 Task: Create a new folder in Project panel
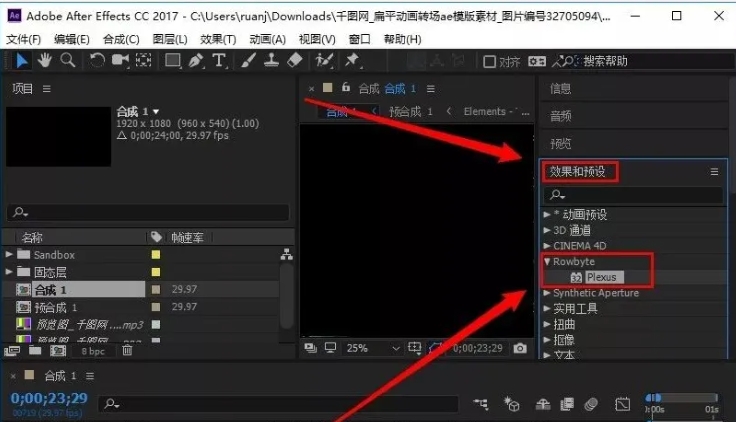(x=35, y=350)
